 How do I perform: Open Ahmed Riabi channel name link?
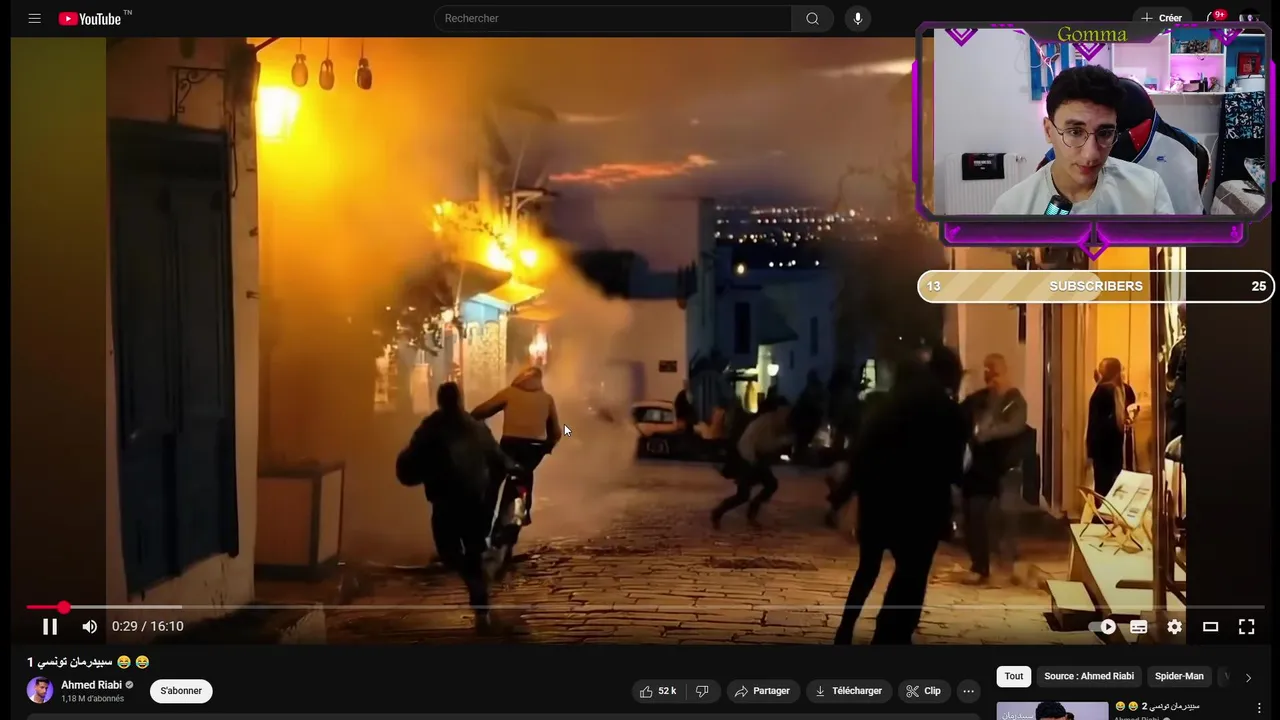pos(91,685)
